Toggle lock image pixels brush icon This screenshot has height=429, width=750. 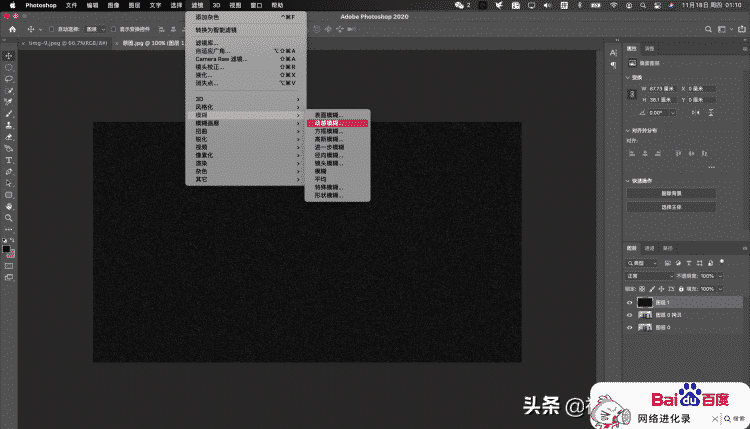pyautogui.click(x=652, y=289)
